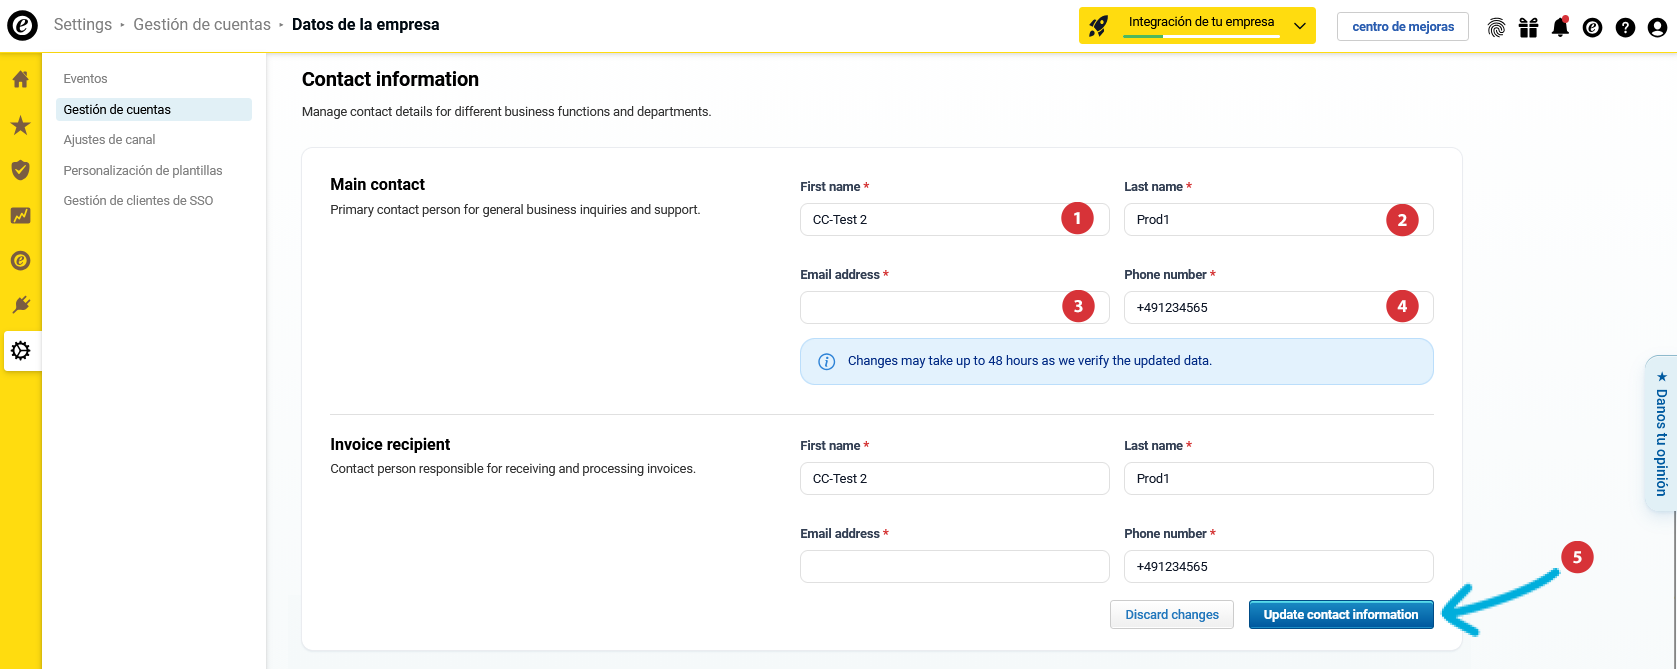Open the star reviews icon in sidebar
The image size is (1677, 669).
(20, 125)
